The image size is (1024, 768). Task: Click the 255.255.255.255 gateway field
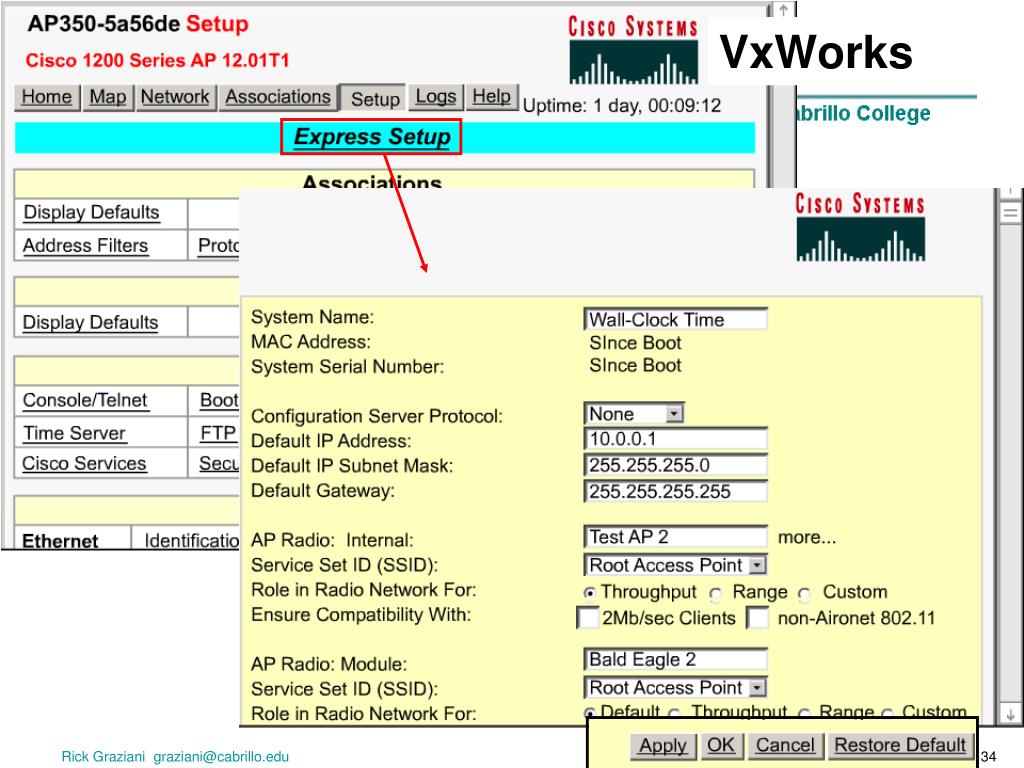pyautogui.click(x=675, y=491)
